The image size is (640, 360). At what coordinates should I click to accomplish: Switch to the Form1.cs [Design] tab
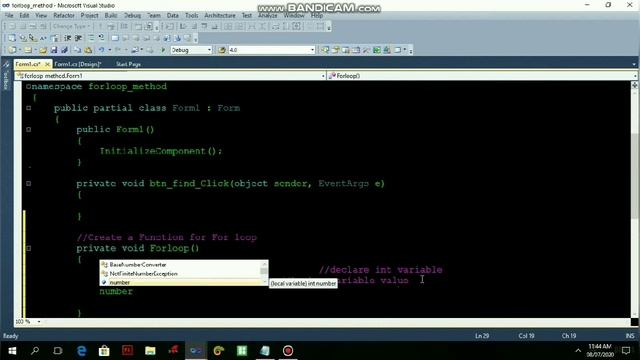pyautogui.click(x=77, y=64)
